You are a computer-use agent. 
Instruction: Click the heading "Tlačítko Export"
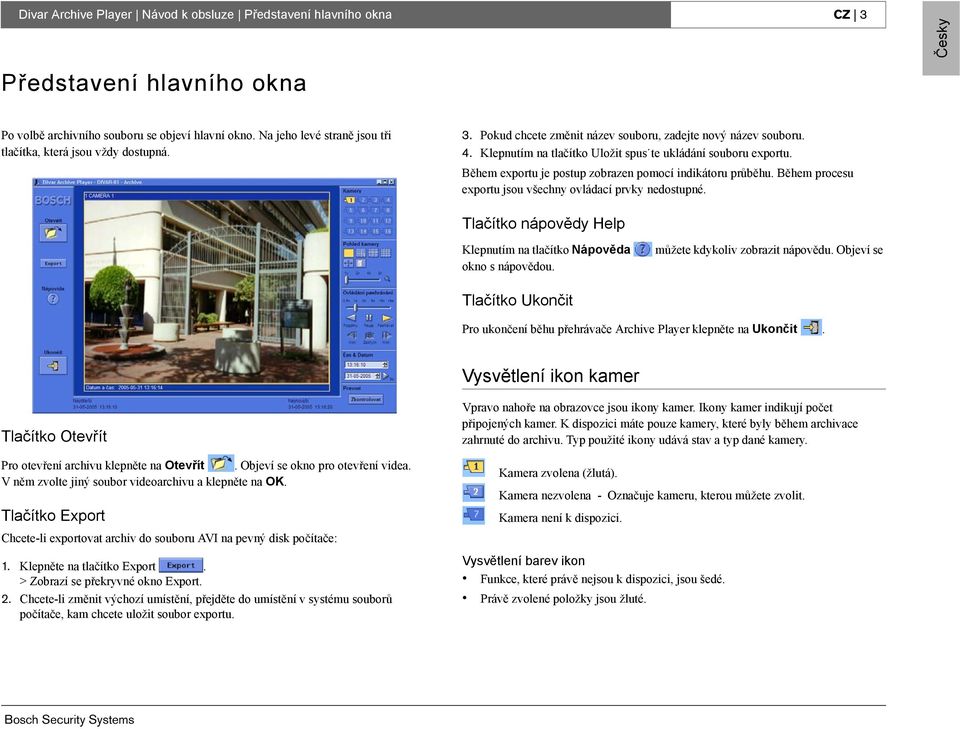click(x=53, y=515)
